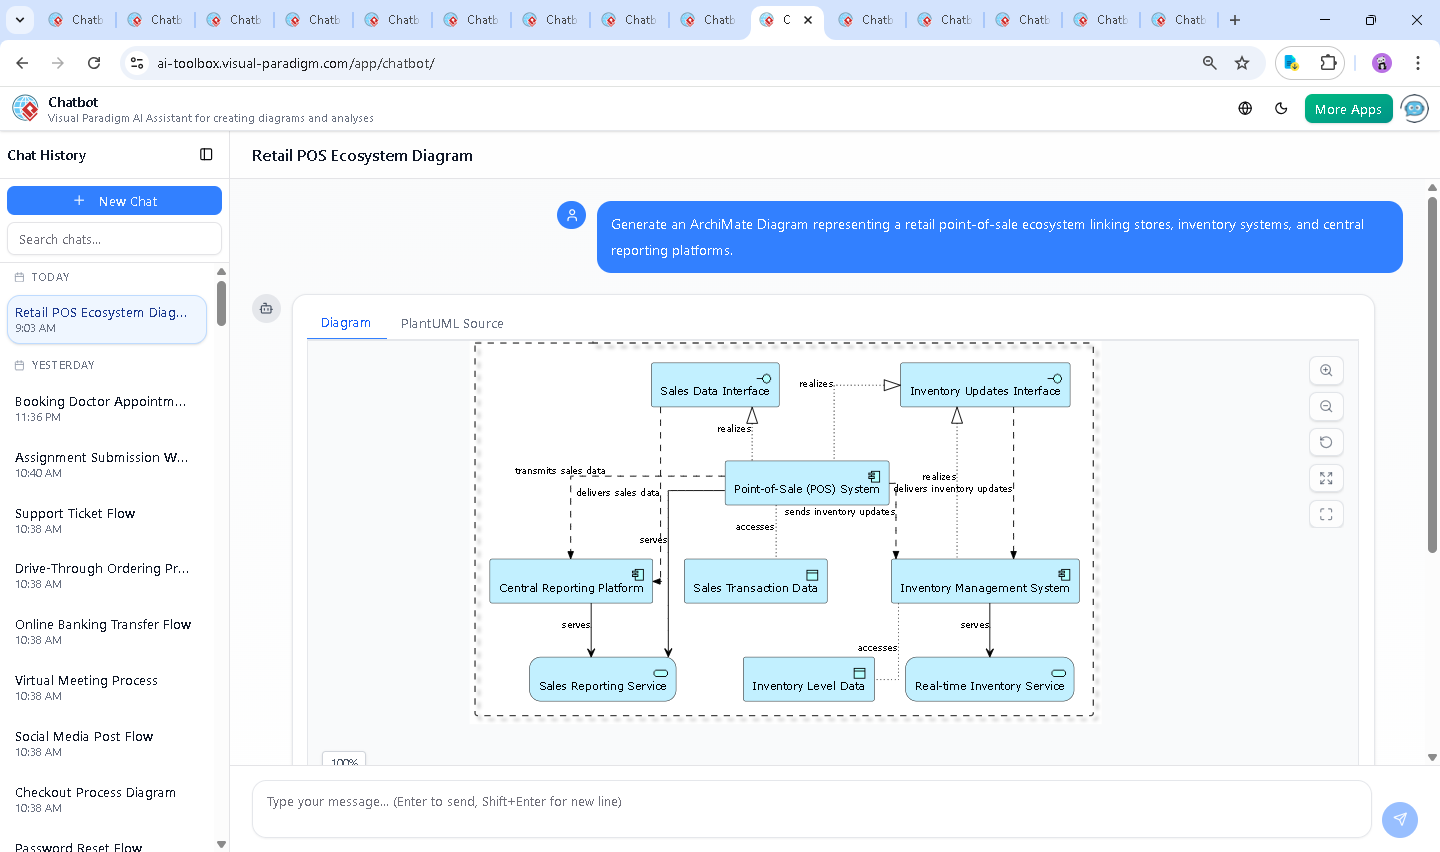This screenshot has width=1440, height=852.
Task: Switch to the PlantUML Source tab
Action: 451,323
